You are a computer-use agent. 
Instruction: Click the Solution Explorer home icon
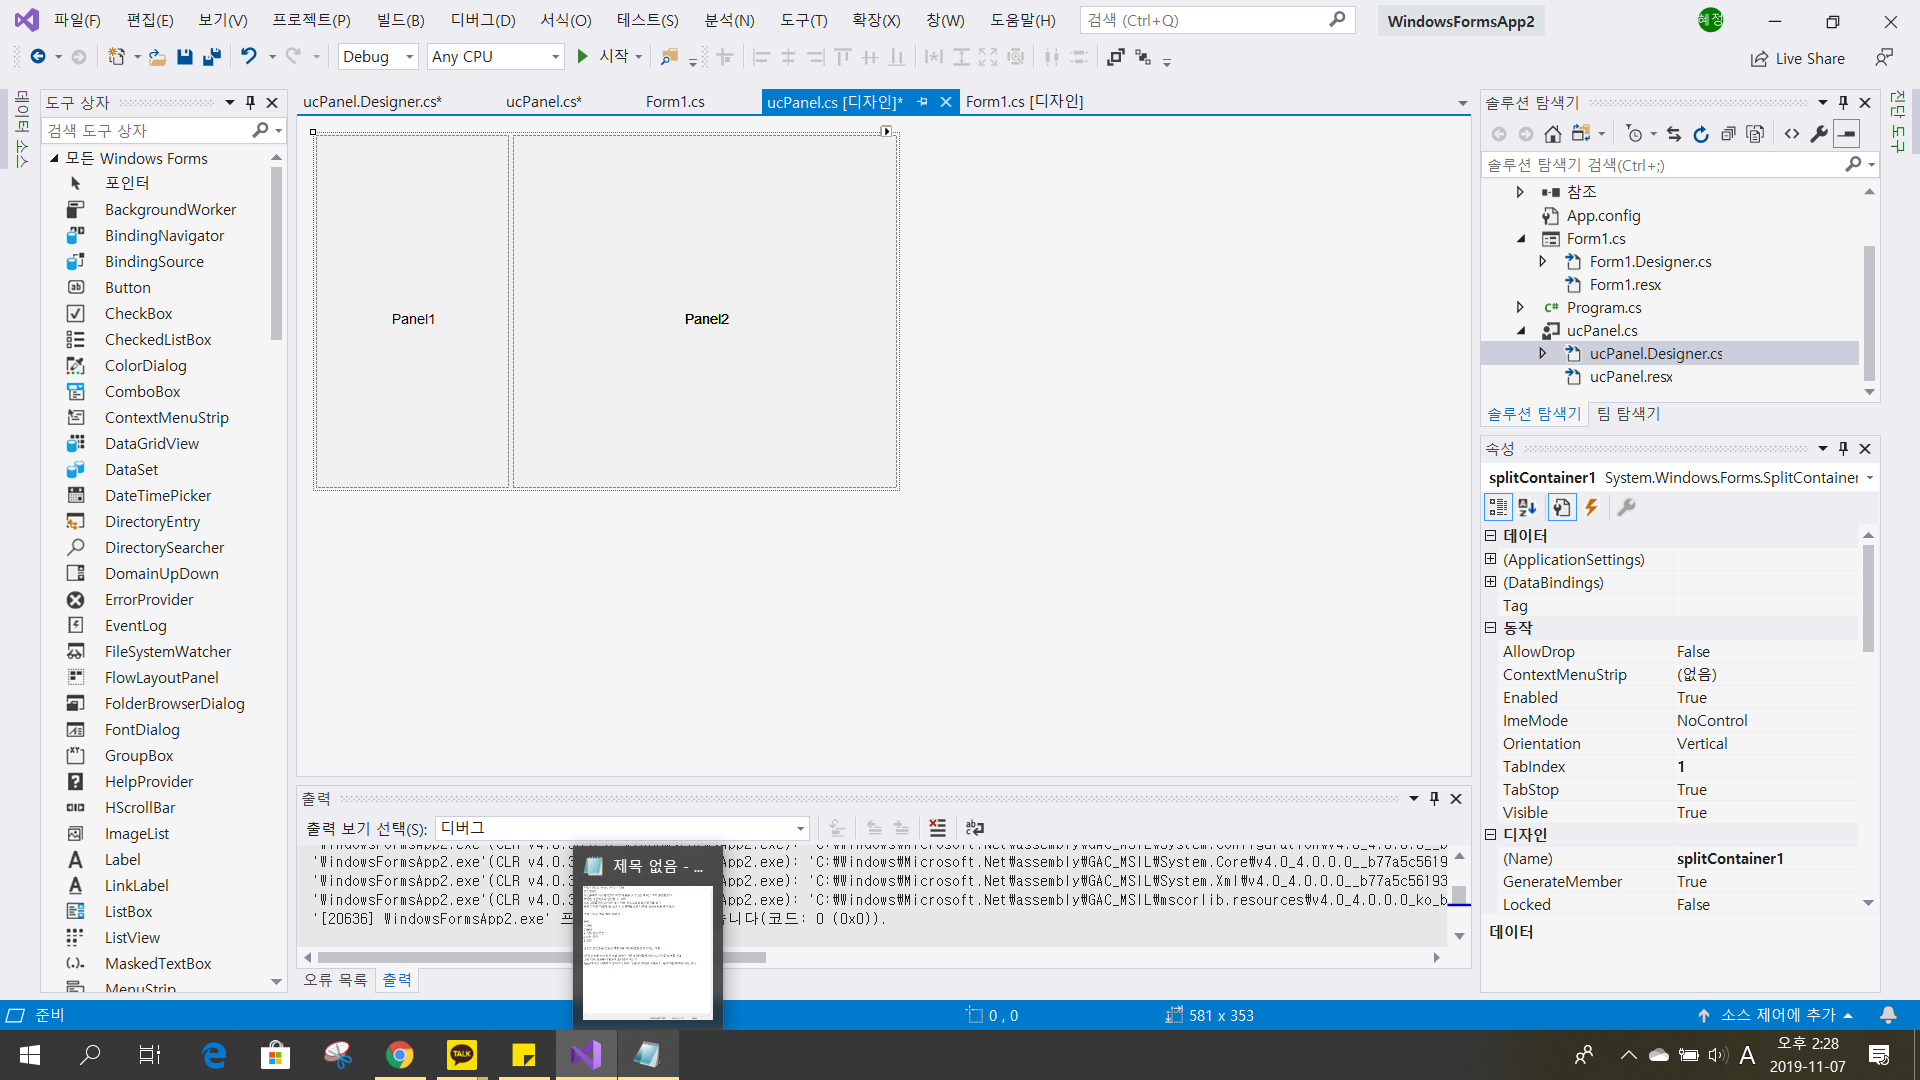click(x=1552, y=134)
